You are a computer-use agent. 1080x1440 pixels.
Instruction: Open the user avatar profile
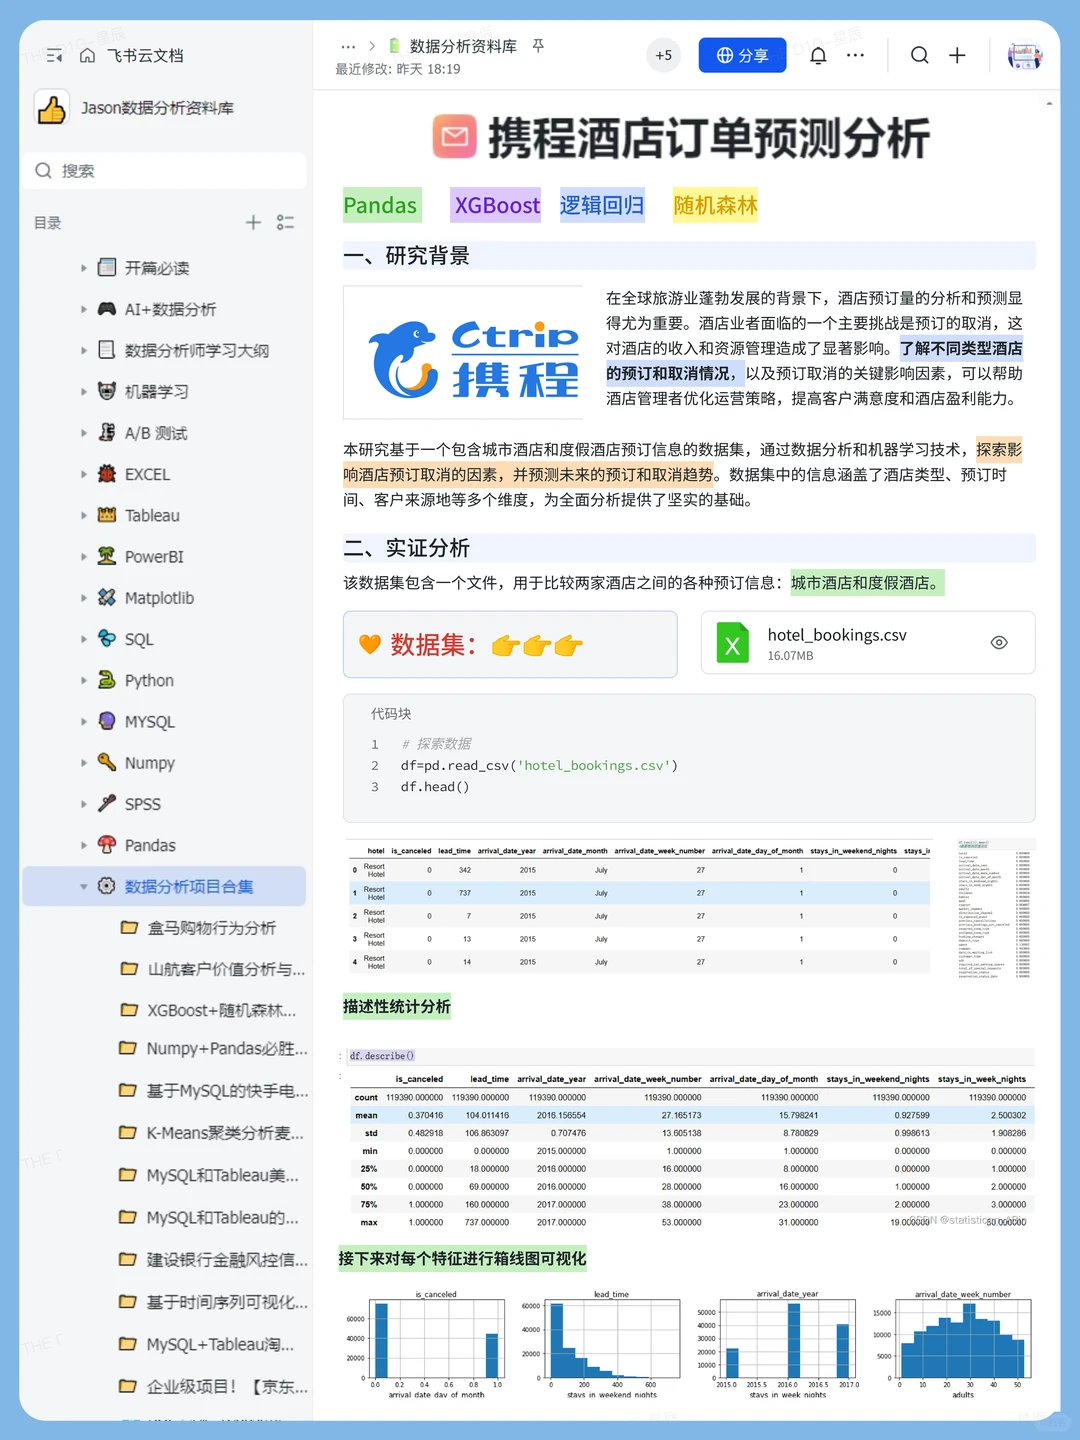[x=1025, y=55]
